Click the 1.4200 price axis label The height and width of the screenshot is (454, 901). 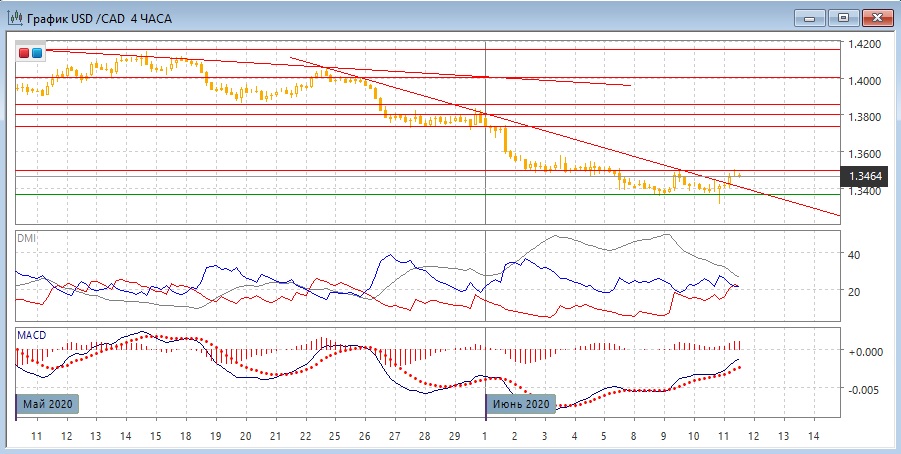coord(864,45)
